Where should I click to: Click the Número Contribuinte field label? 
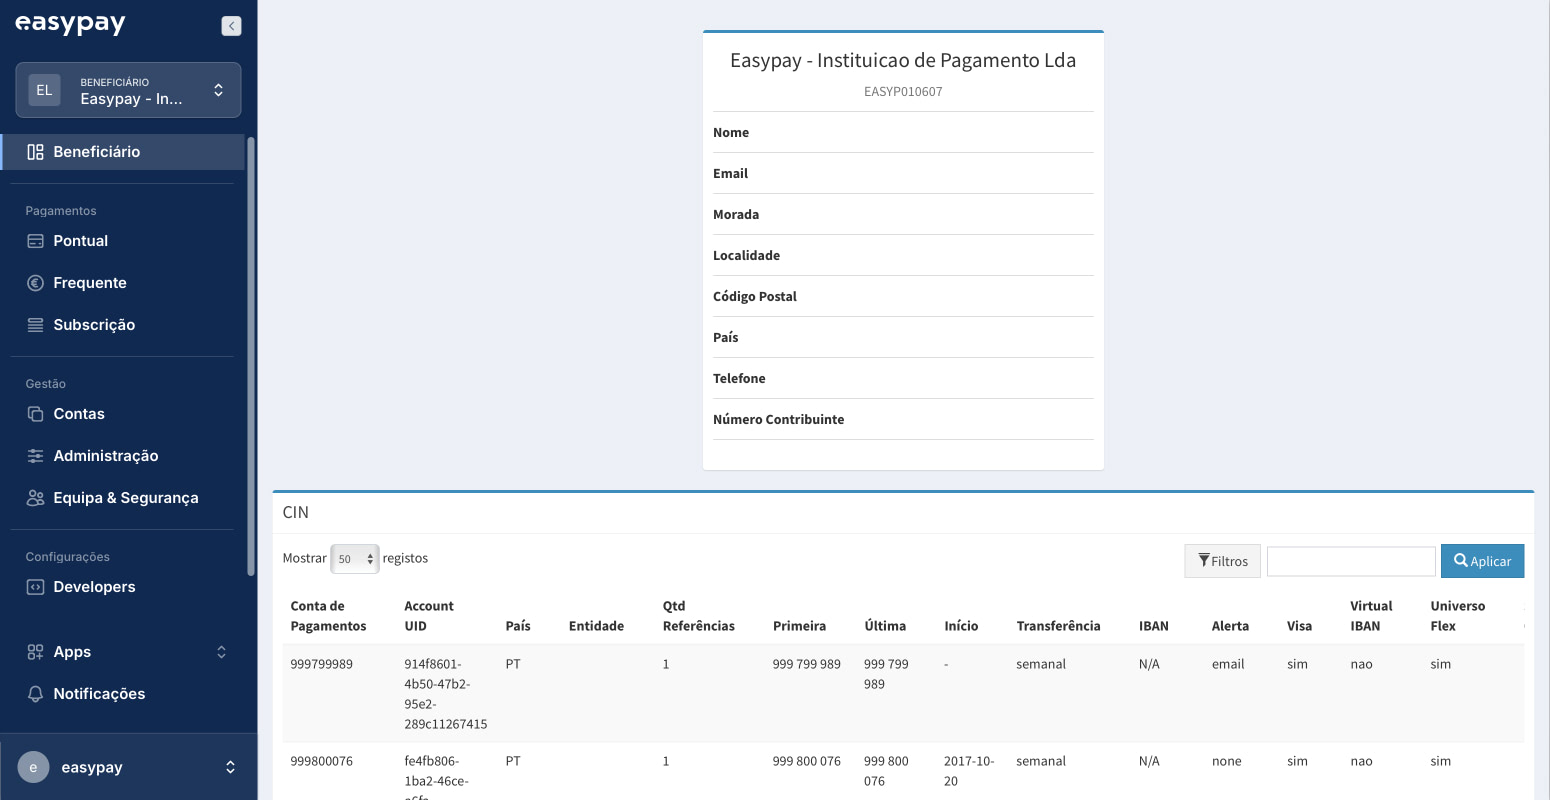778,419
